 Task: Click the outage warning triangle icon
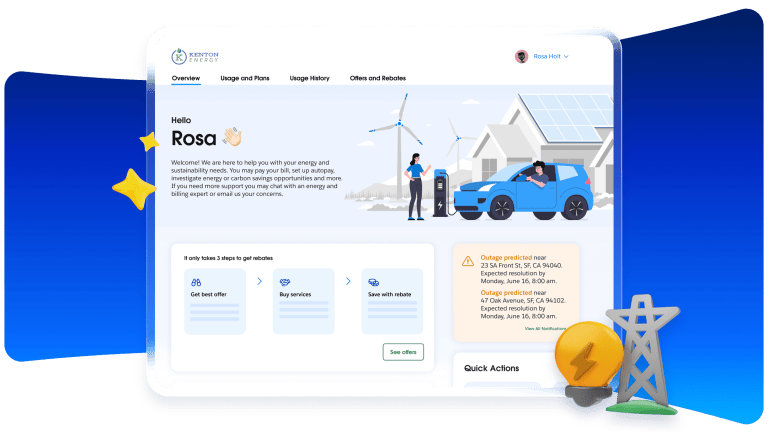[x=468, y=261]
